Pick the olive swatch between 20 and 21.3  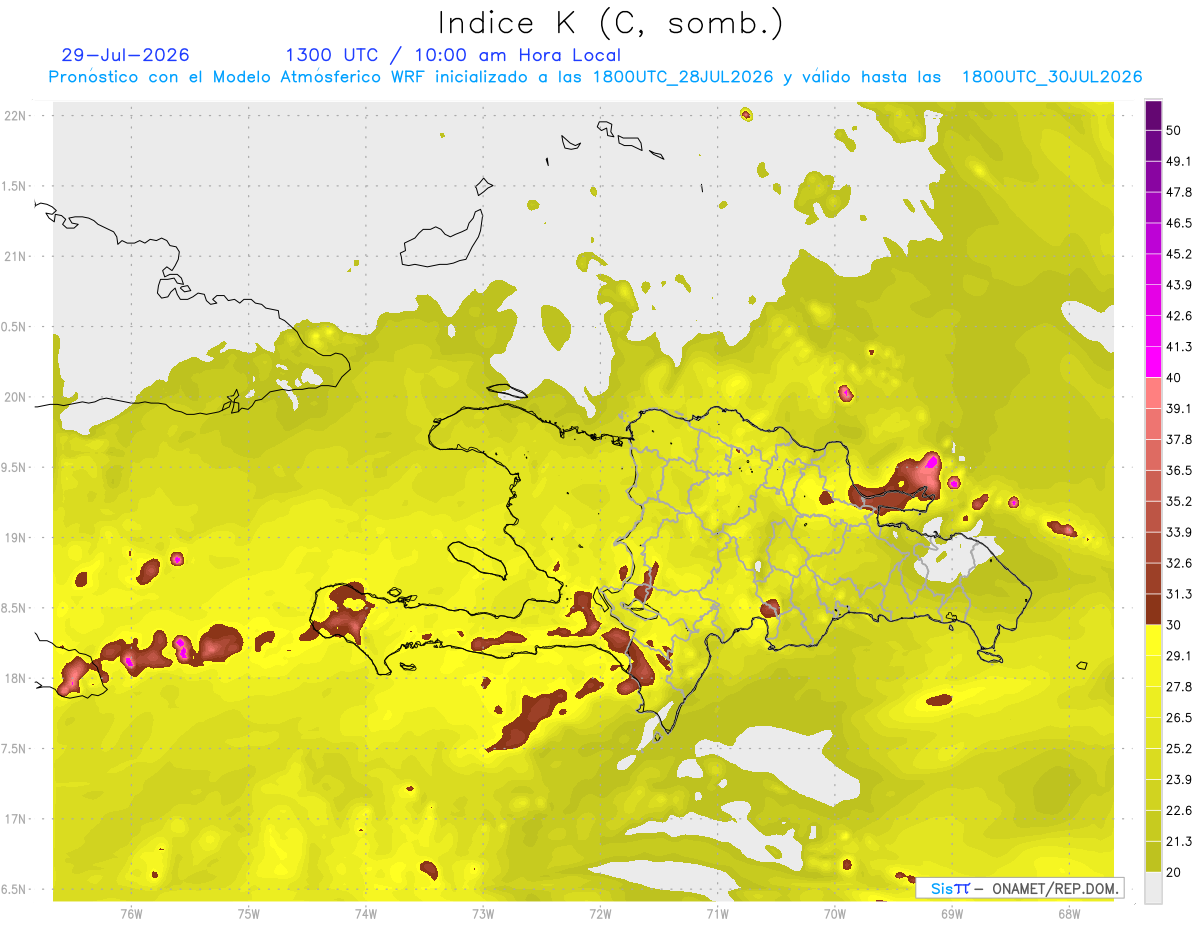(x=1153, y=857)
